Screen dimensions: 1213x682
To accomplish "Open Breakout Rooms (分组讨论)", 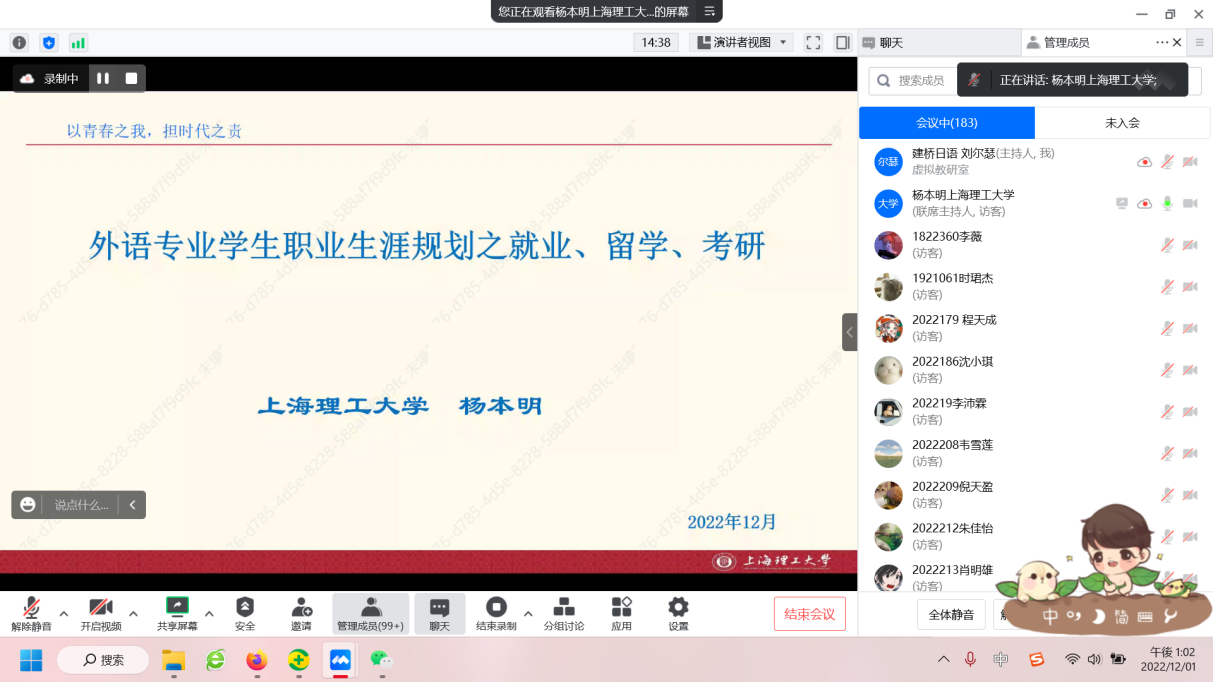I will pyautogui.click(x=564, y=612).
